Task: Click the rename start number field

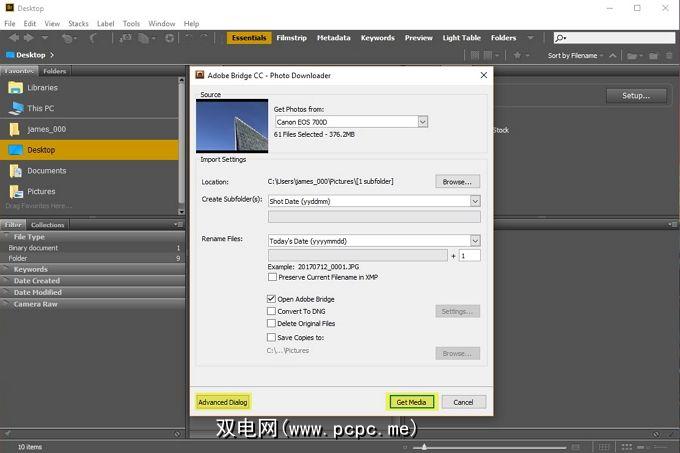Action: point(470,256)
